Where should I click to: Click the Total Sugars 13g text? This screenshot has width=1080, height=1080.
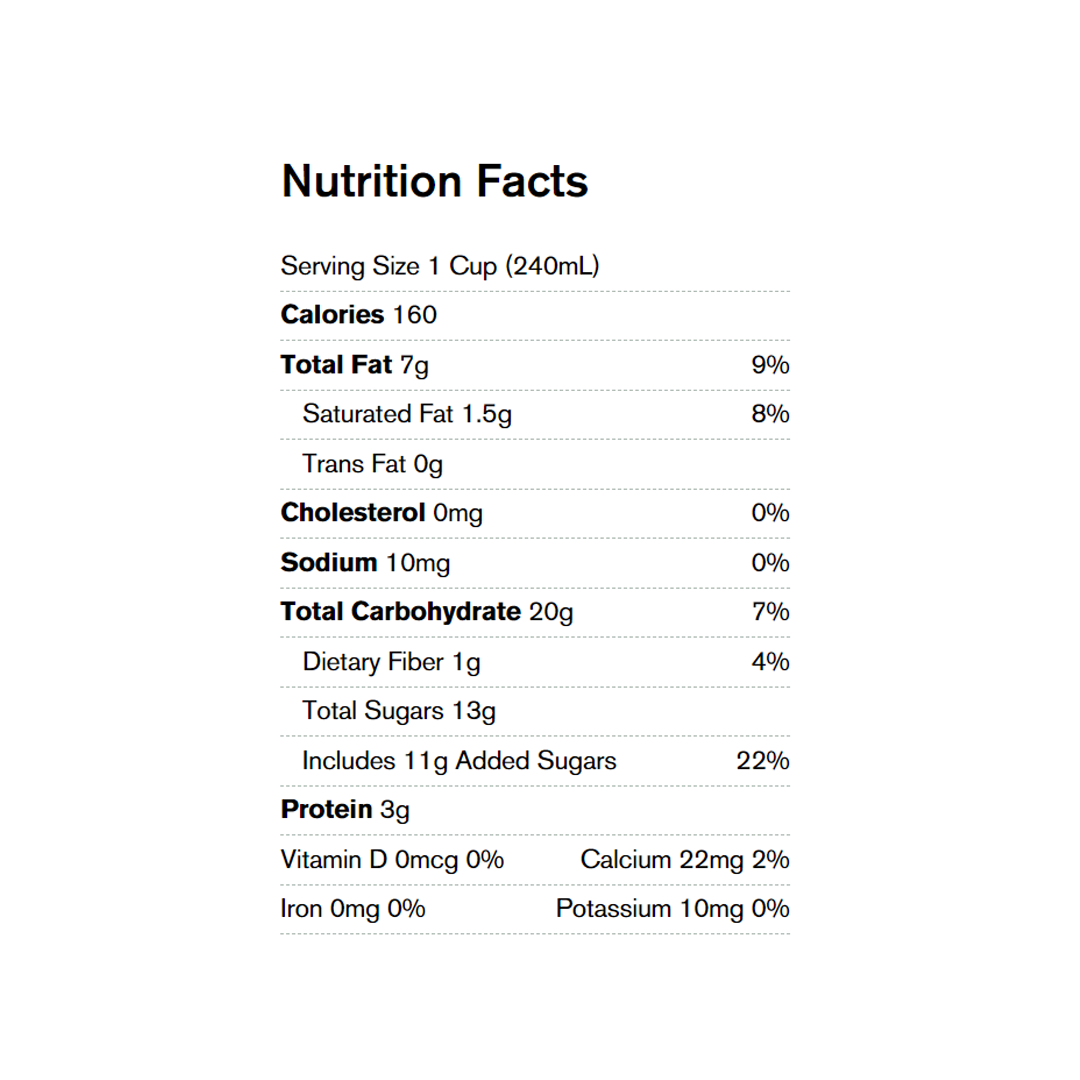pos(399,711)
